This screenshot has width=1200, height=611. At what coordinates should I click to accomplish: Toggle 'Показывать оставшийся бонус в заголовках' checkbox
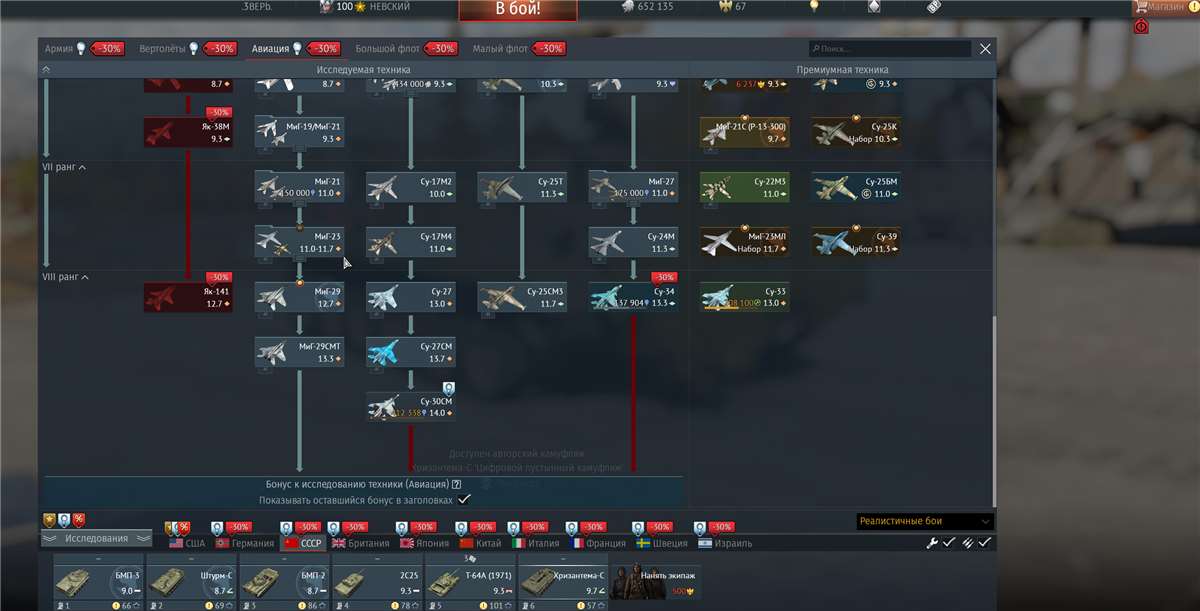463,499
